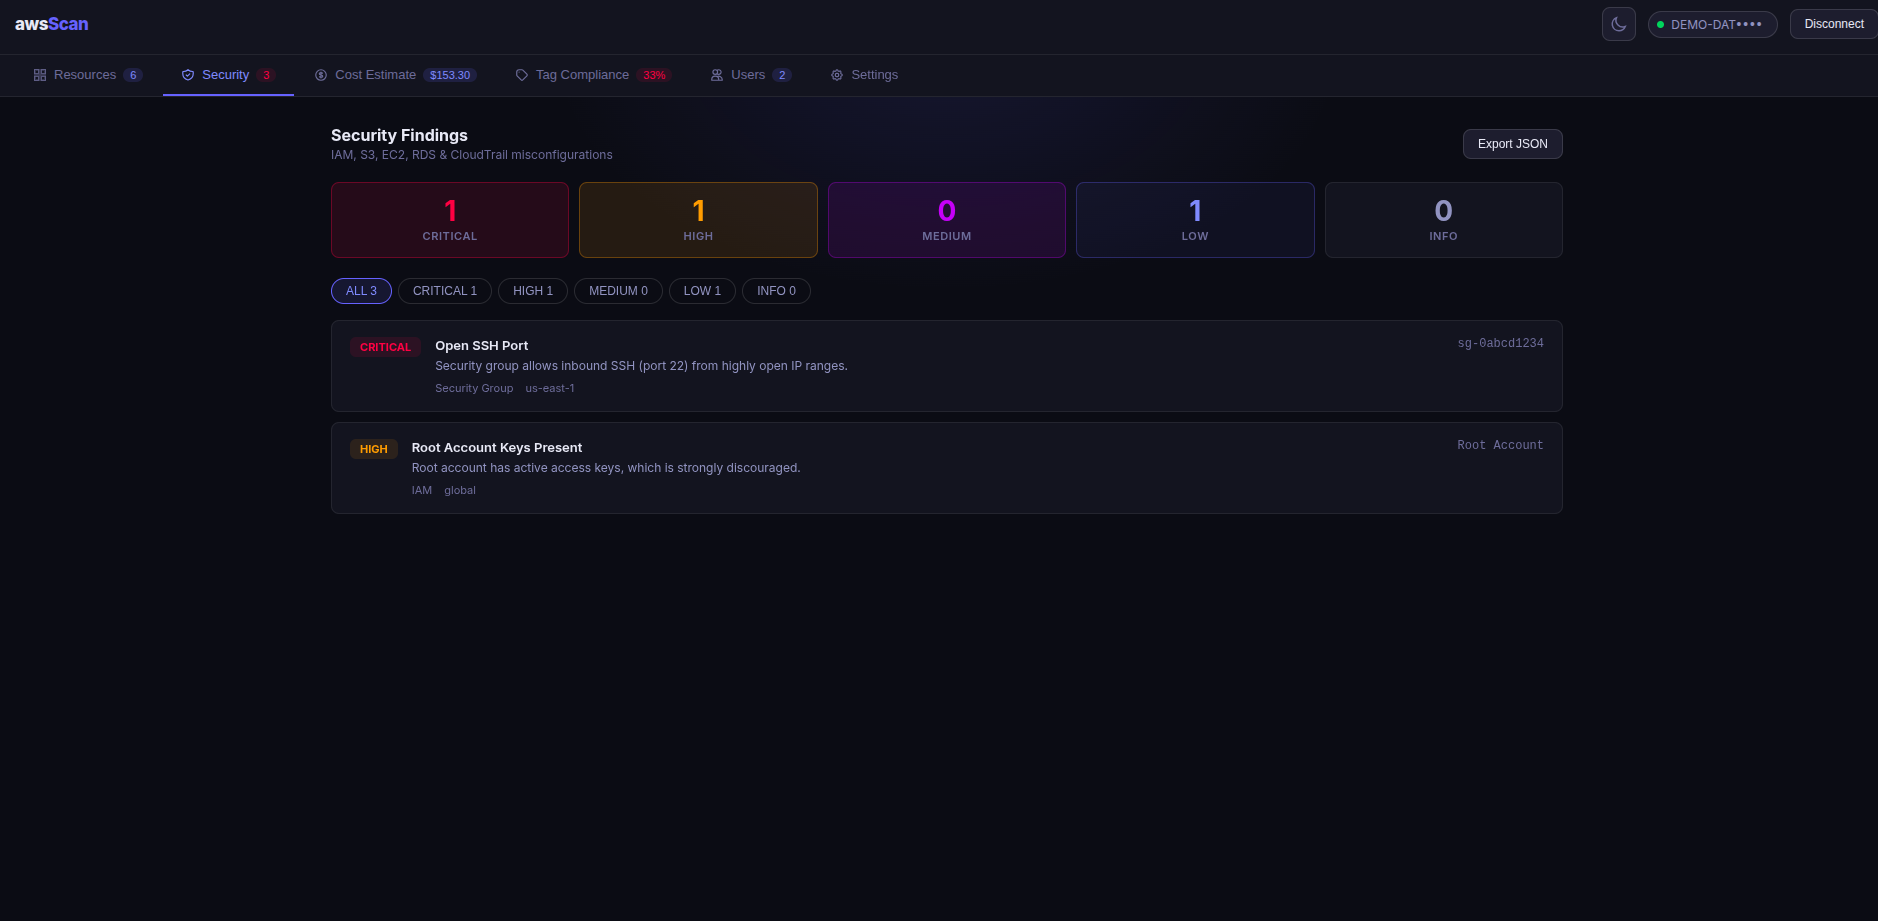This screenshot has width=1878, height=921.
Task: Click the sg-0abcd1234 resource ID
Action: (x=1500, y=343)
